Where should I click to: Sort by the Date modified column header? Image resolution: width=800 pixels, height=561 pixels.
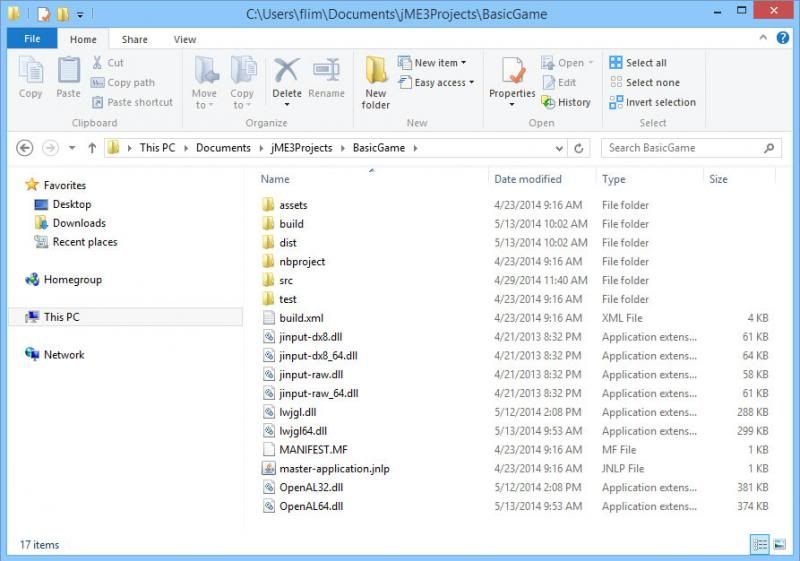[x=528, y=179]
